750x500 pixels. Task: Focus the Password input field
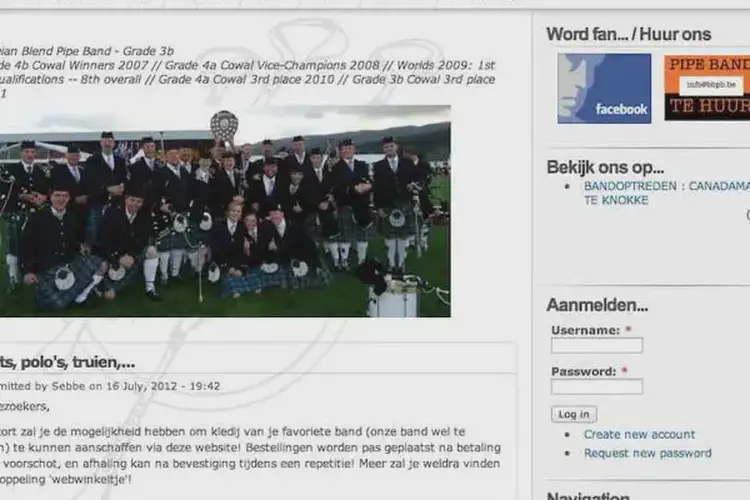[596, 387]
